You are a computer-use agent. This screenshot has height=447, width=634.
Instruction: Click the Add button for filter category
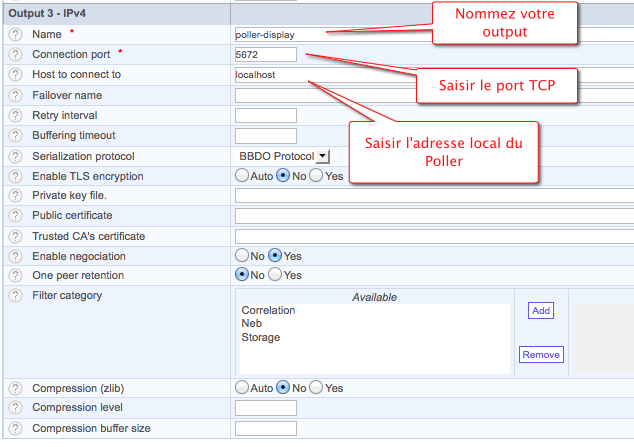pyautogui.click(x=540, y=311)
